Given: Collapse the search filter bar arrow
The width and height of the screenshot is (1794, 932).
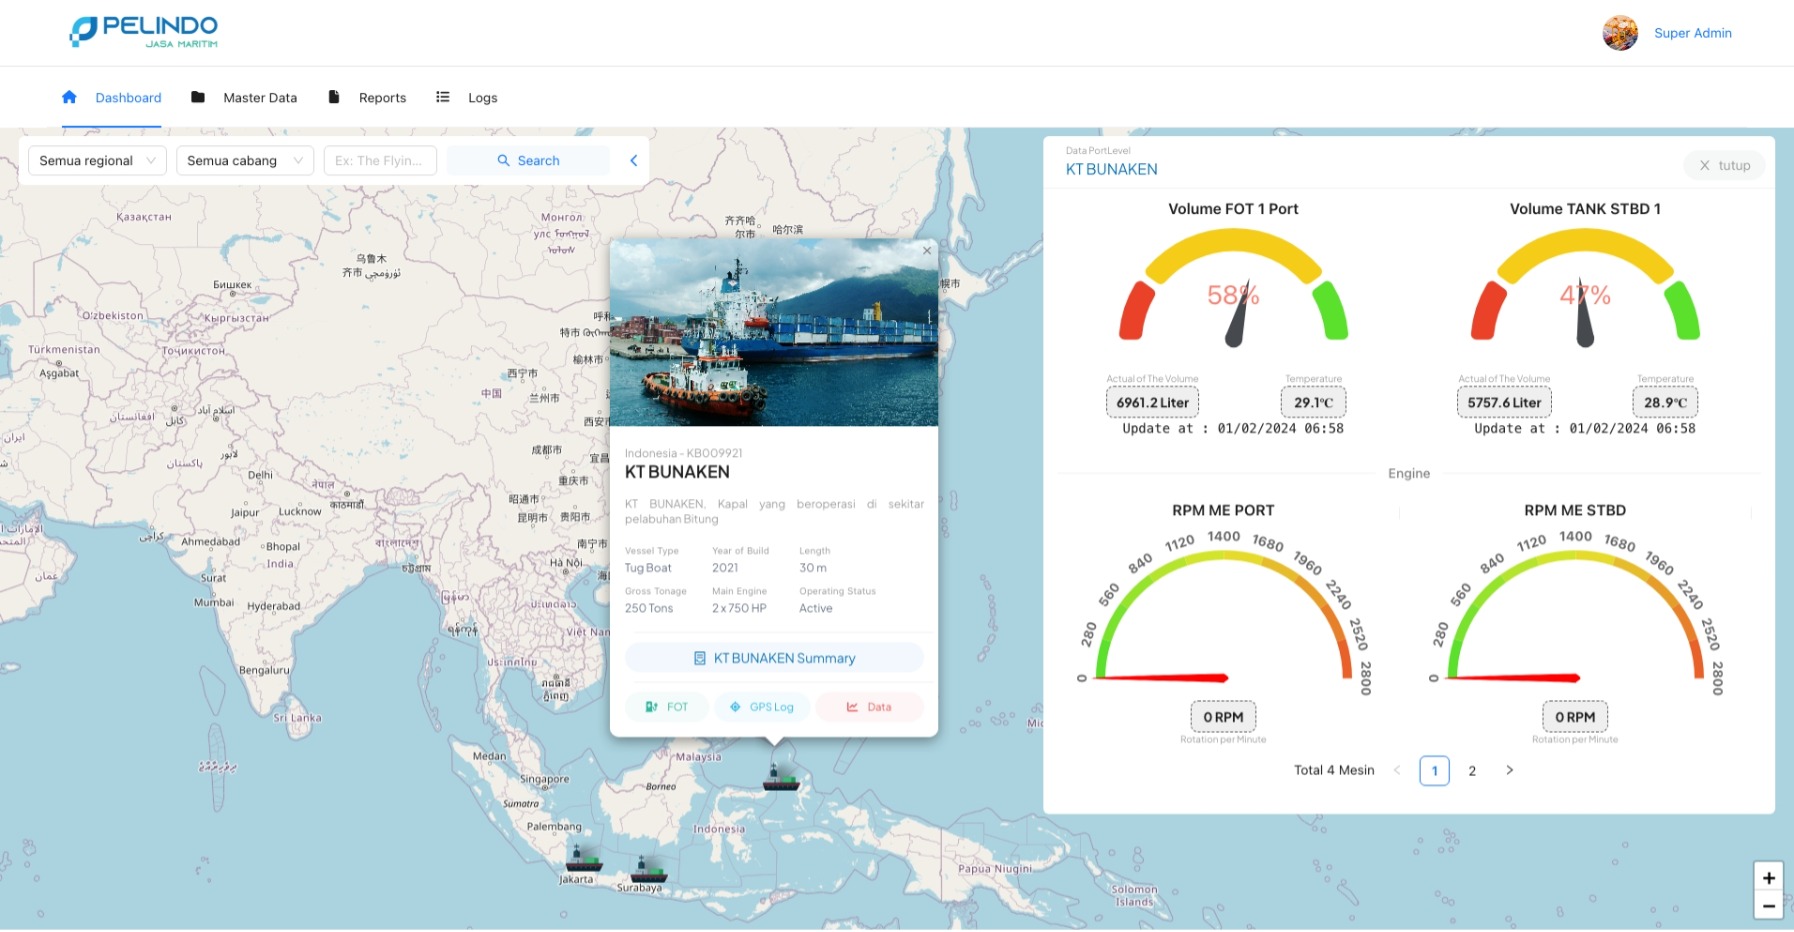Looking at the screenshot, I should point(633,160).
